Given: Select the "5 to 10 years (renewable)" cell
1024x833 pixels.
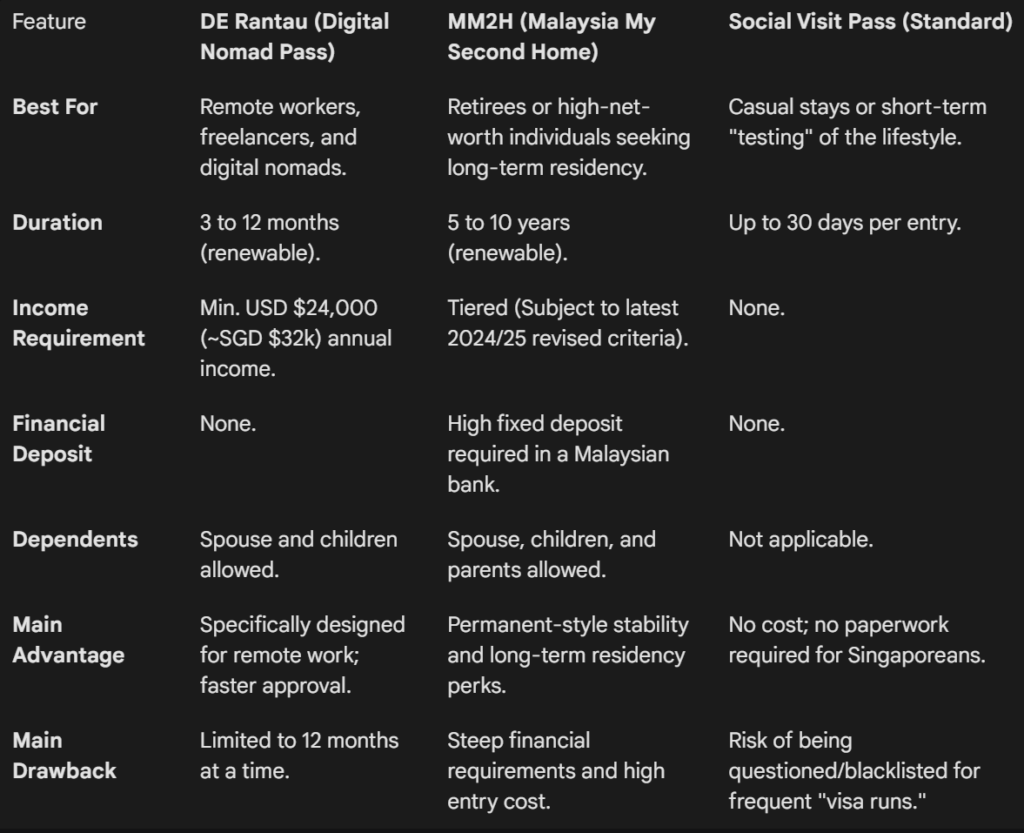Looking at the screenshot, I should [x=508, y=238].
